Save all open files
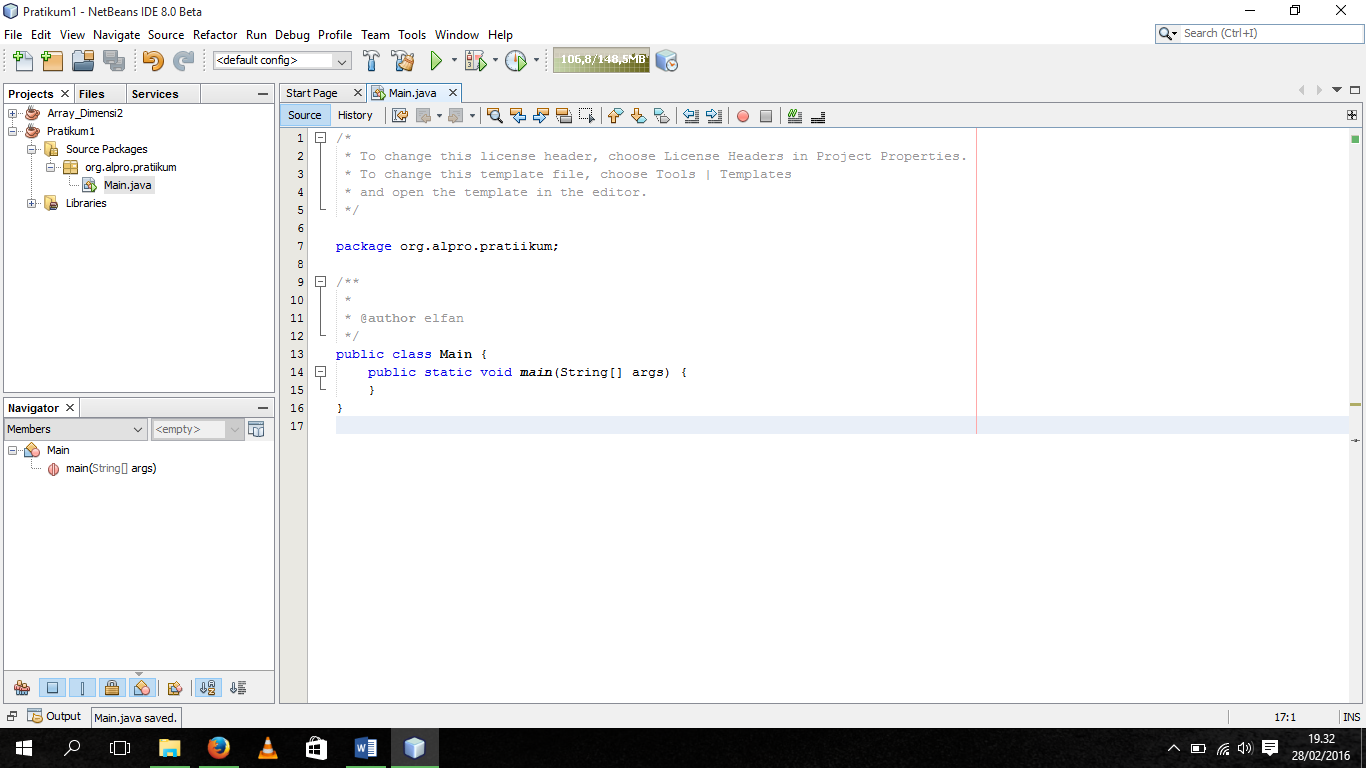Screen dimensions: 1366x768 pyautogui.click(x=114, y=60)
